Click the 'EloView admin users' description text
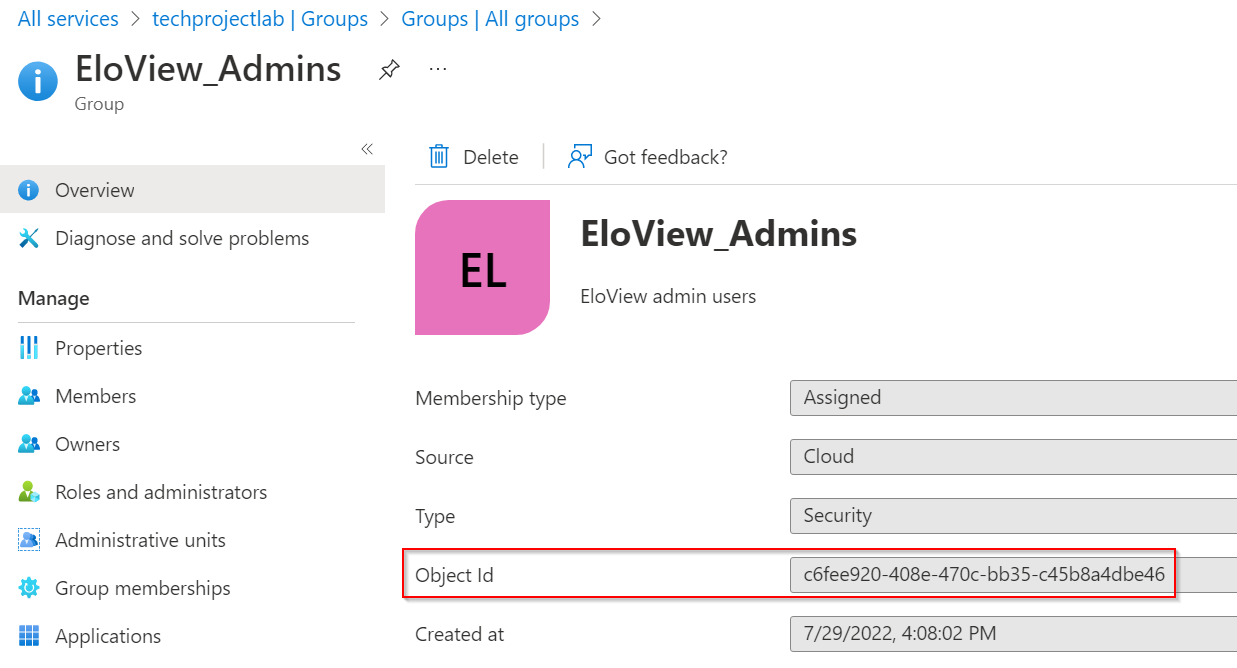 (x=668, y=296)
